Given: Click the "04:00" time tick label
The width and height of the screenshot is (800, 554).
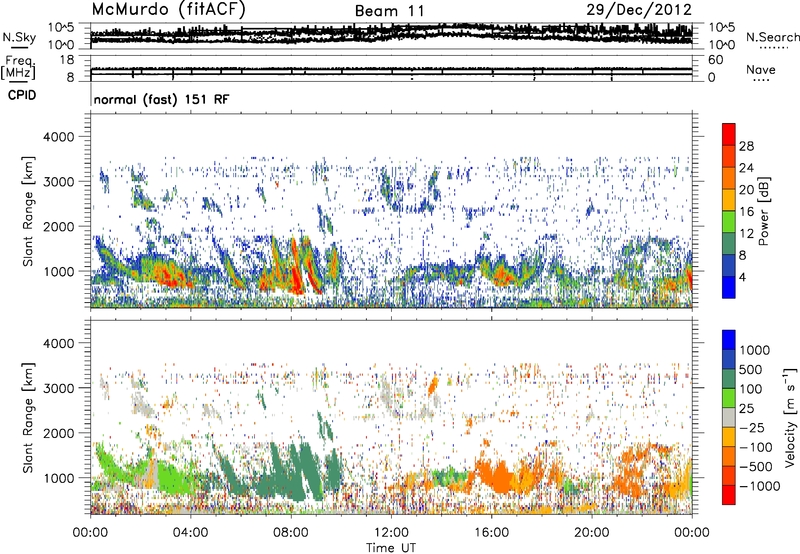Looking at the screenshot, I should (x=190, y=533).
